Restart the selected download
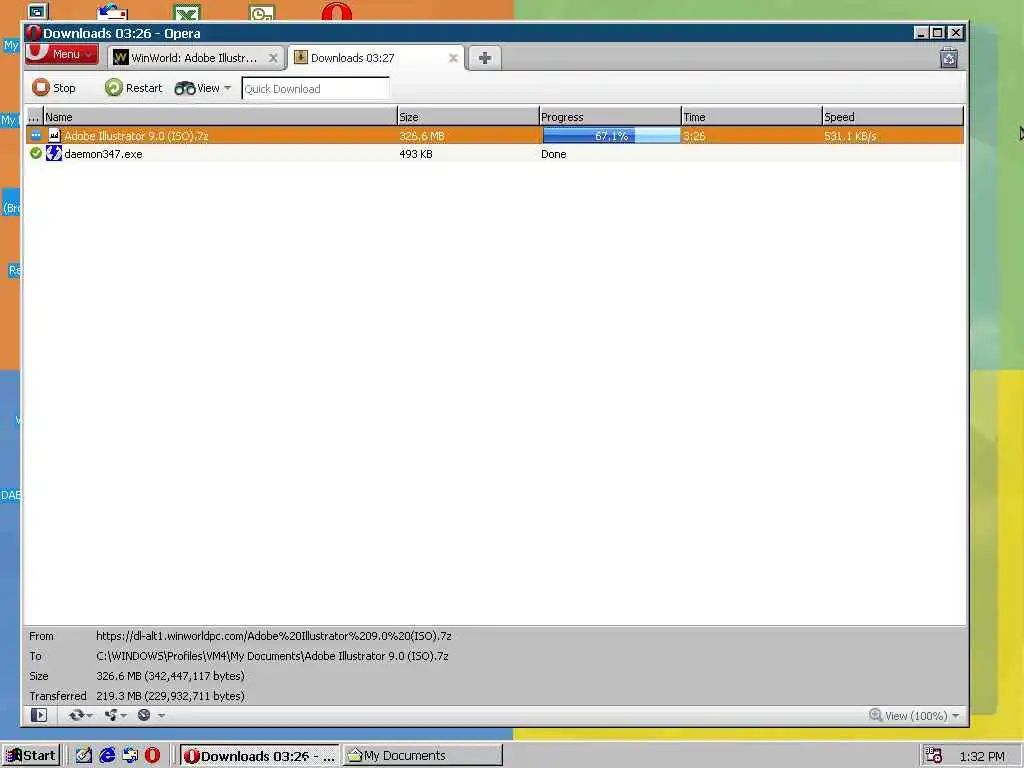The height and width of the screenshot is (768, 1024). click(x=134, y=88)
